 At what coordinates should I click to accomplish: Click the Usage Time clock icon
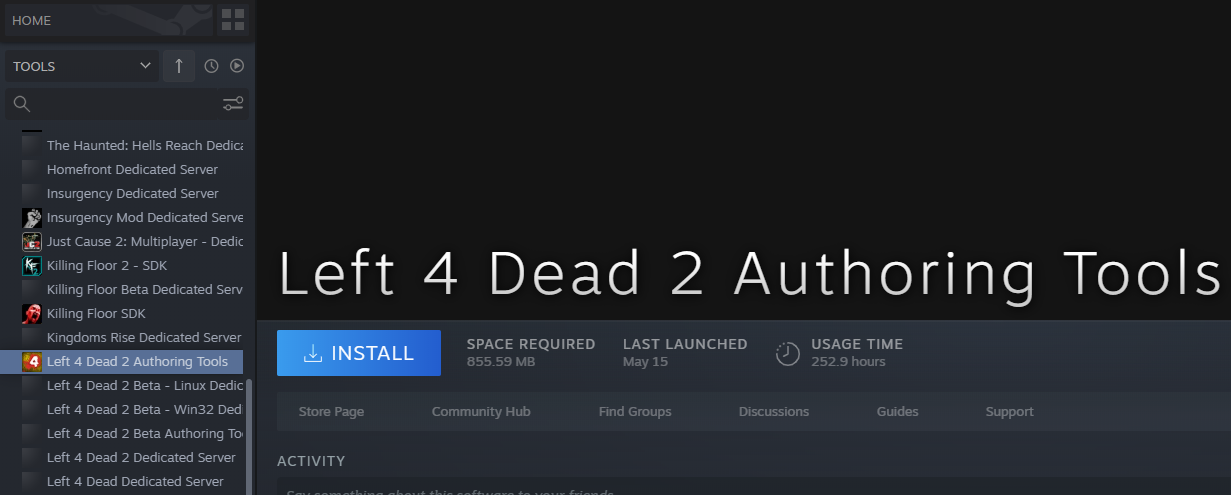coord(789,353)
